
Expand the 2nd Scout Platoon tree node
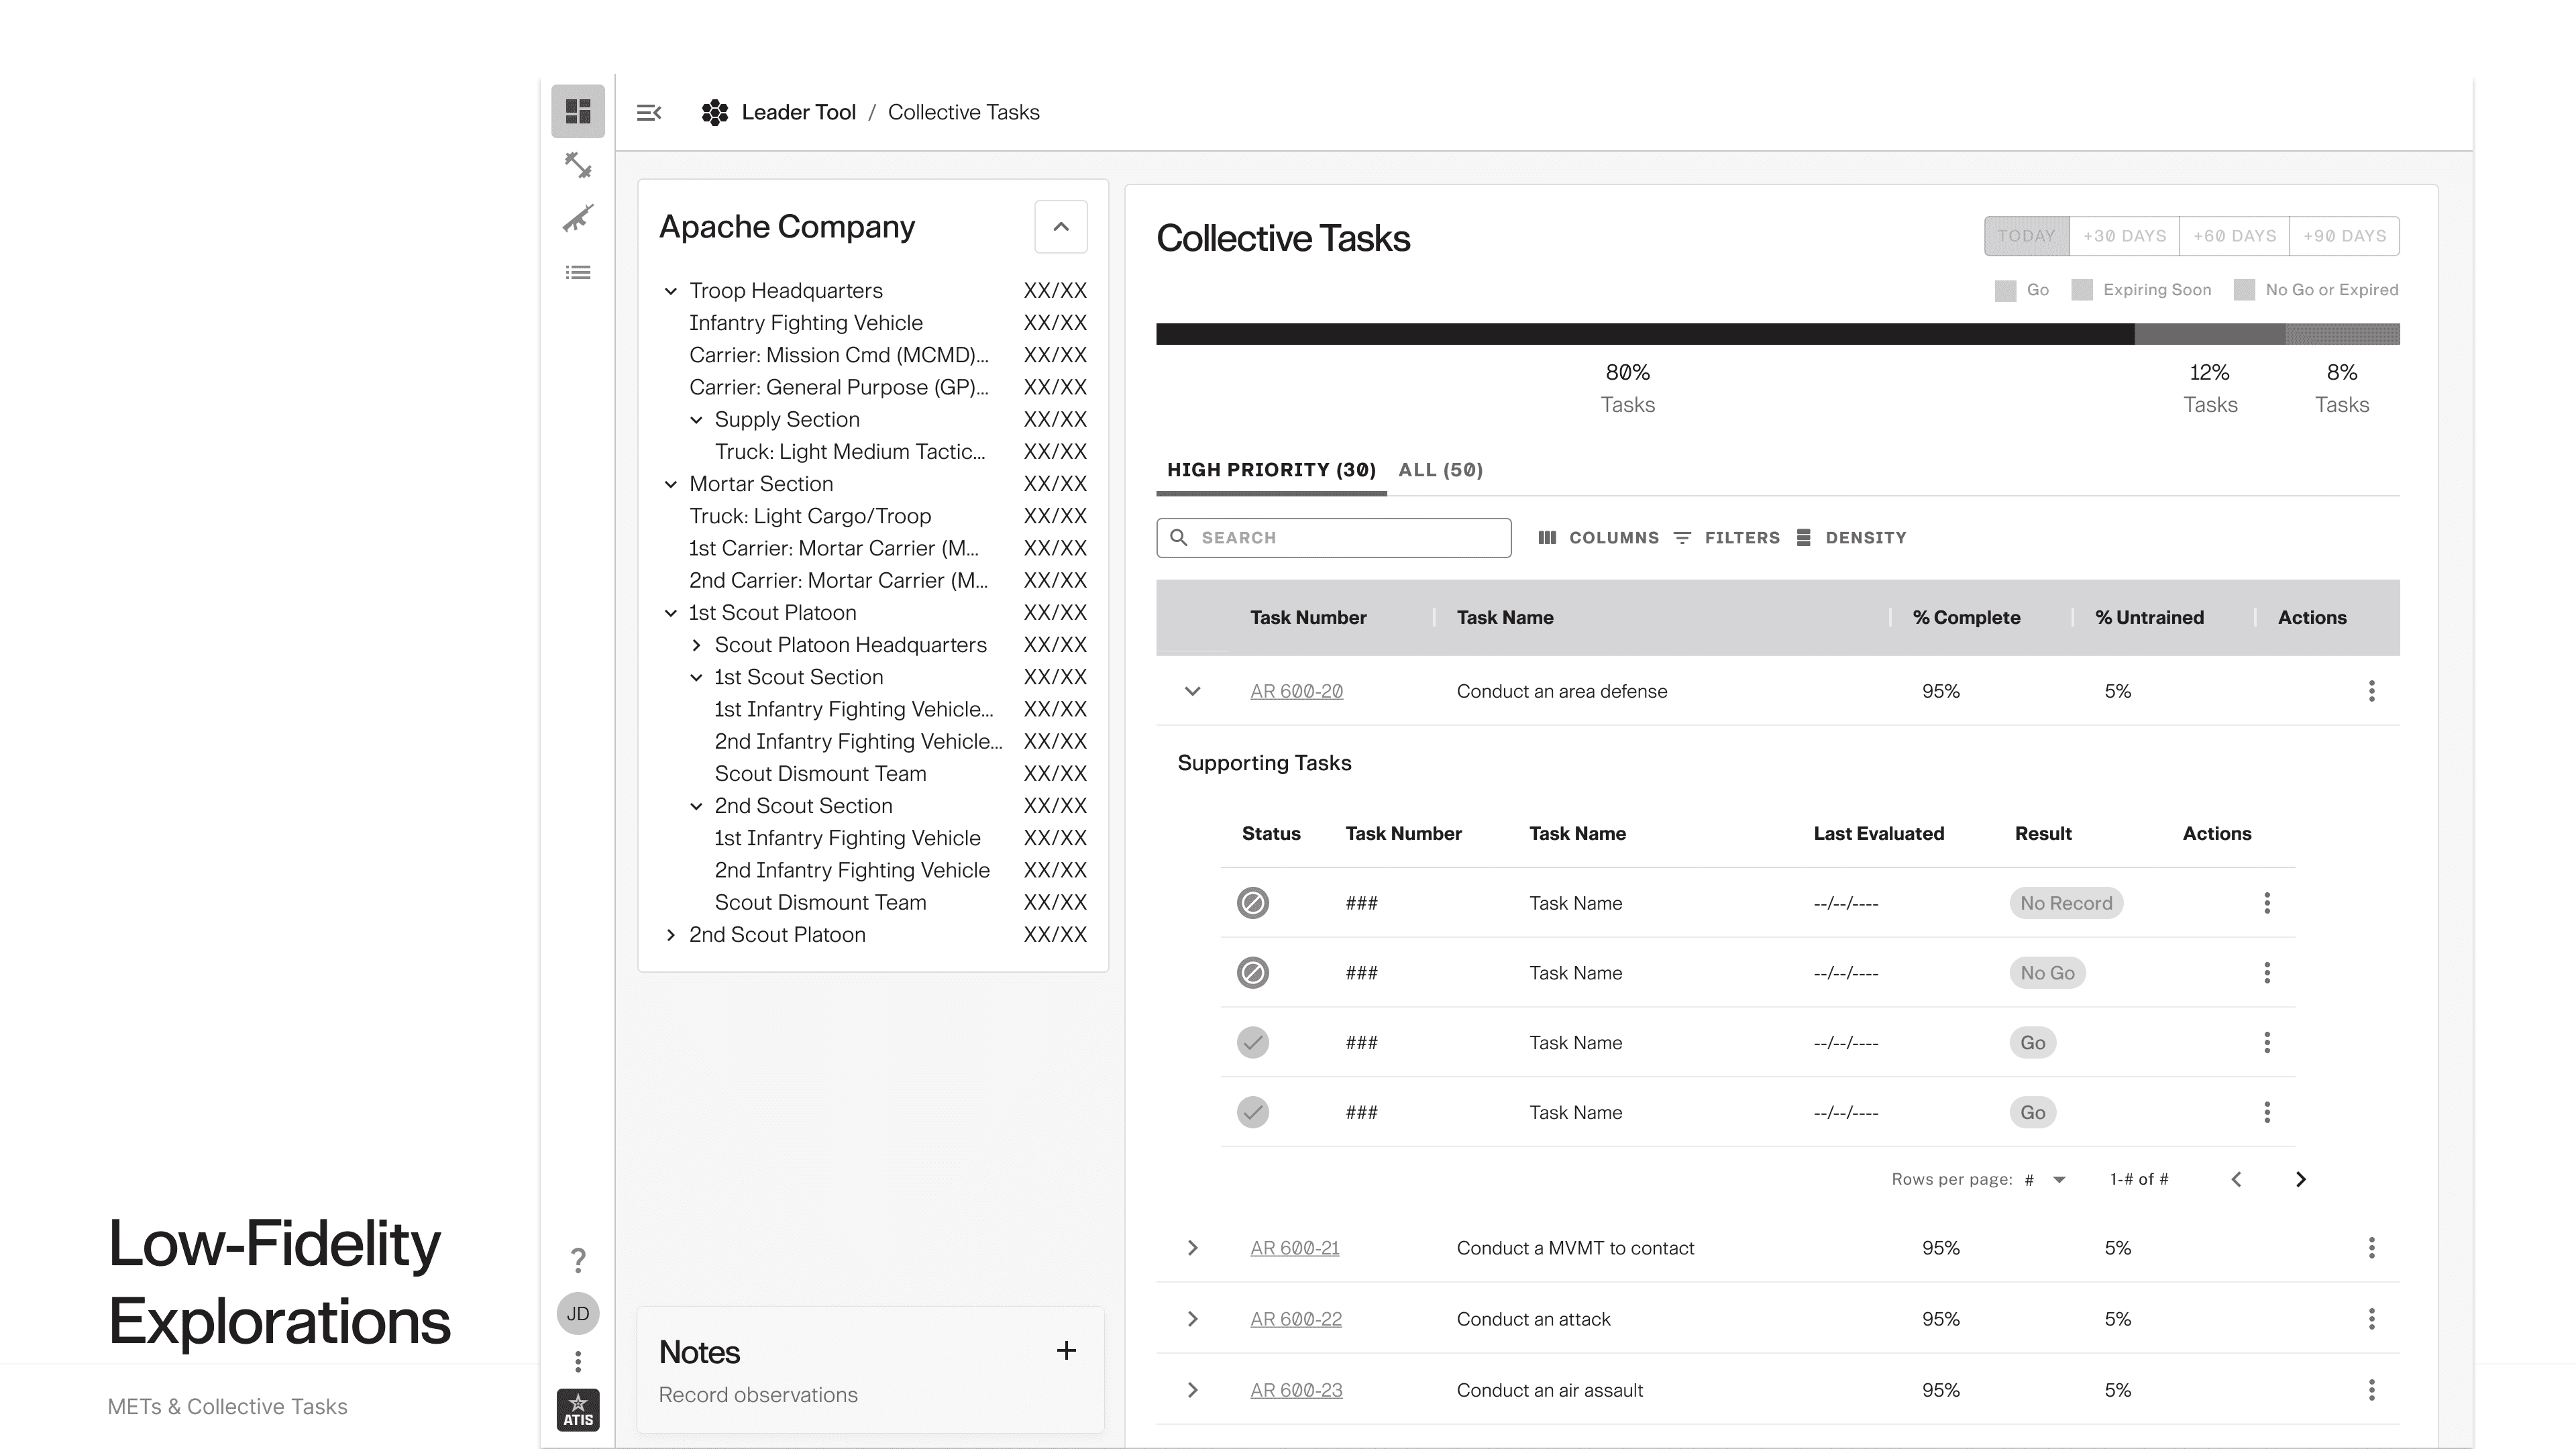click(671, 935)
